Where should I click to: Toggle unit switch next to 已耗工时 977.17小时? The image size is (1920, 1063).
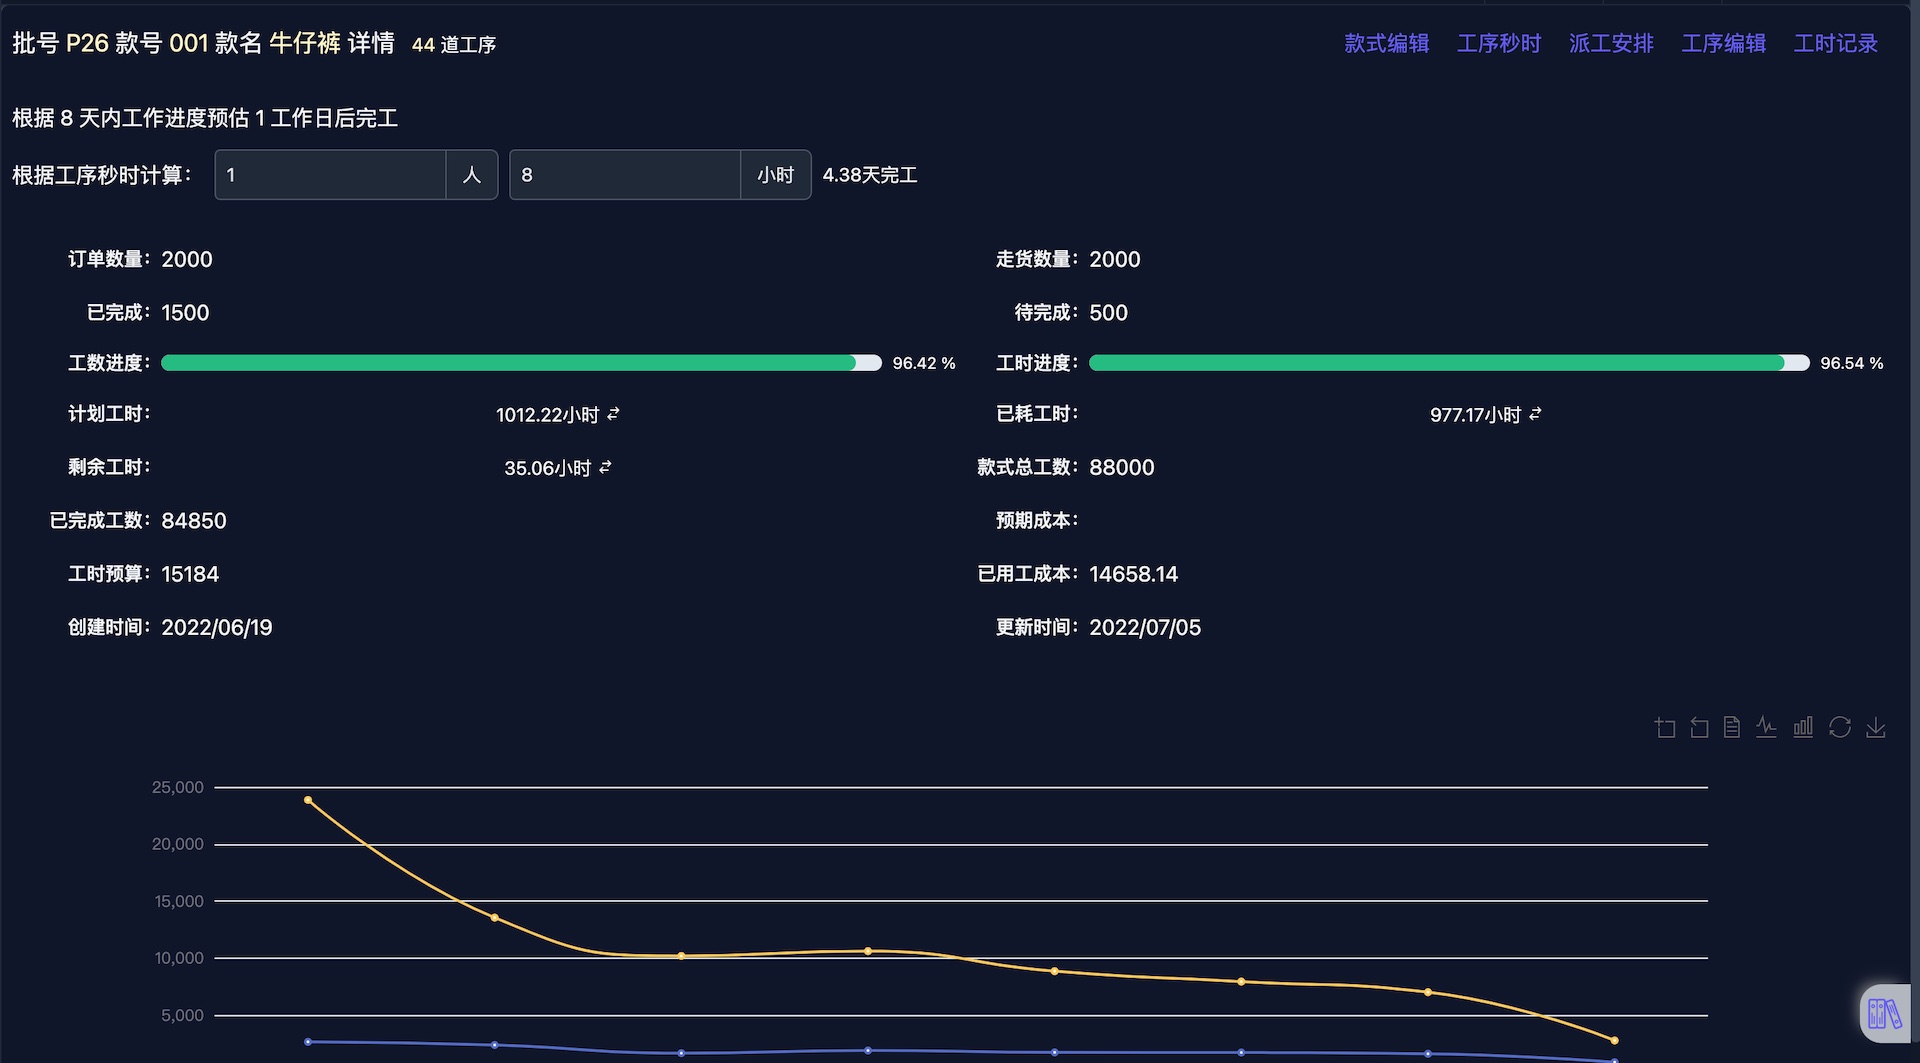point(1537,413)
